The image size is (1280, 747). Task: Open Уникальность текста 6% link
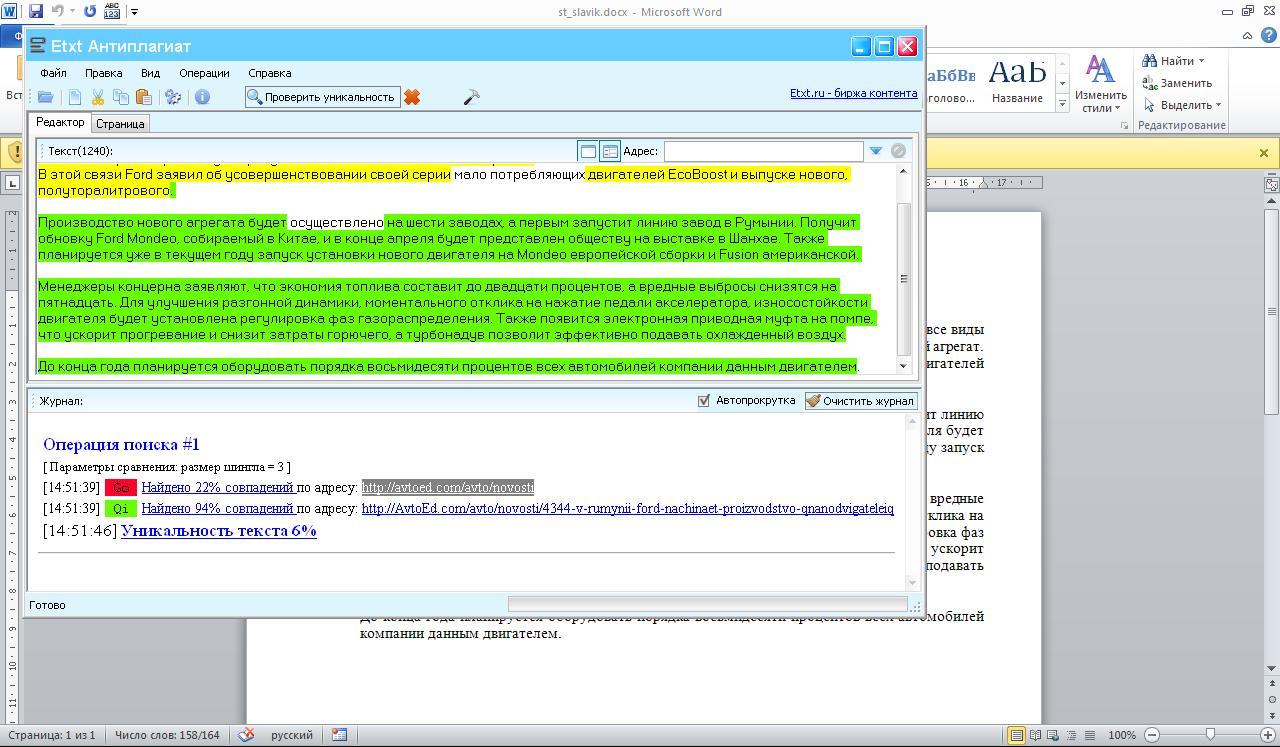point(219,531)
